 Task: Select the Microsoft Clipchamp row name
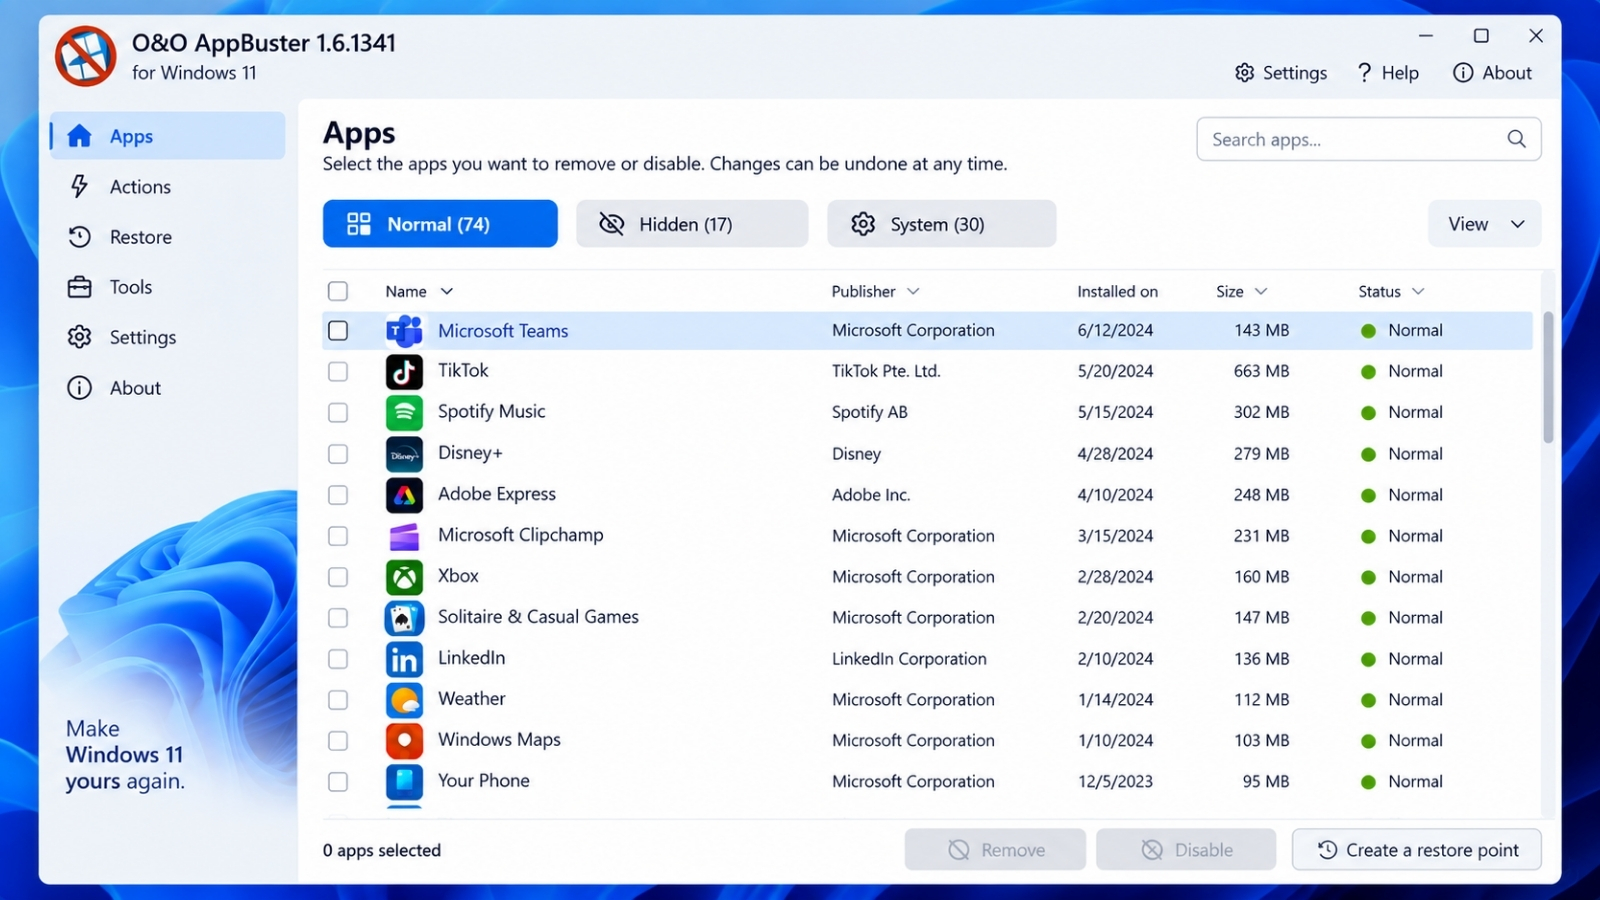pyautogui.click(x=520, y=535)
